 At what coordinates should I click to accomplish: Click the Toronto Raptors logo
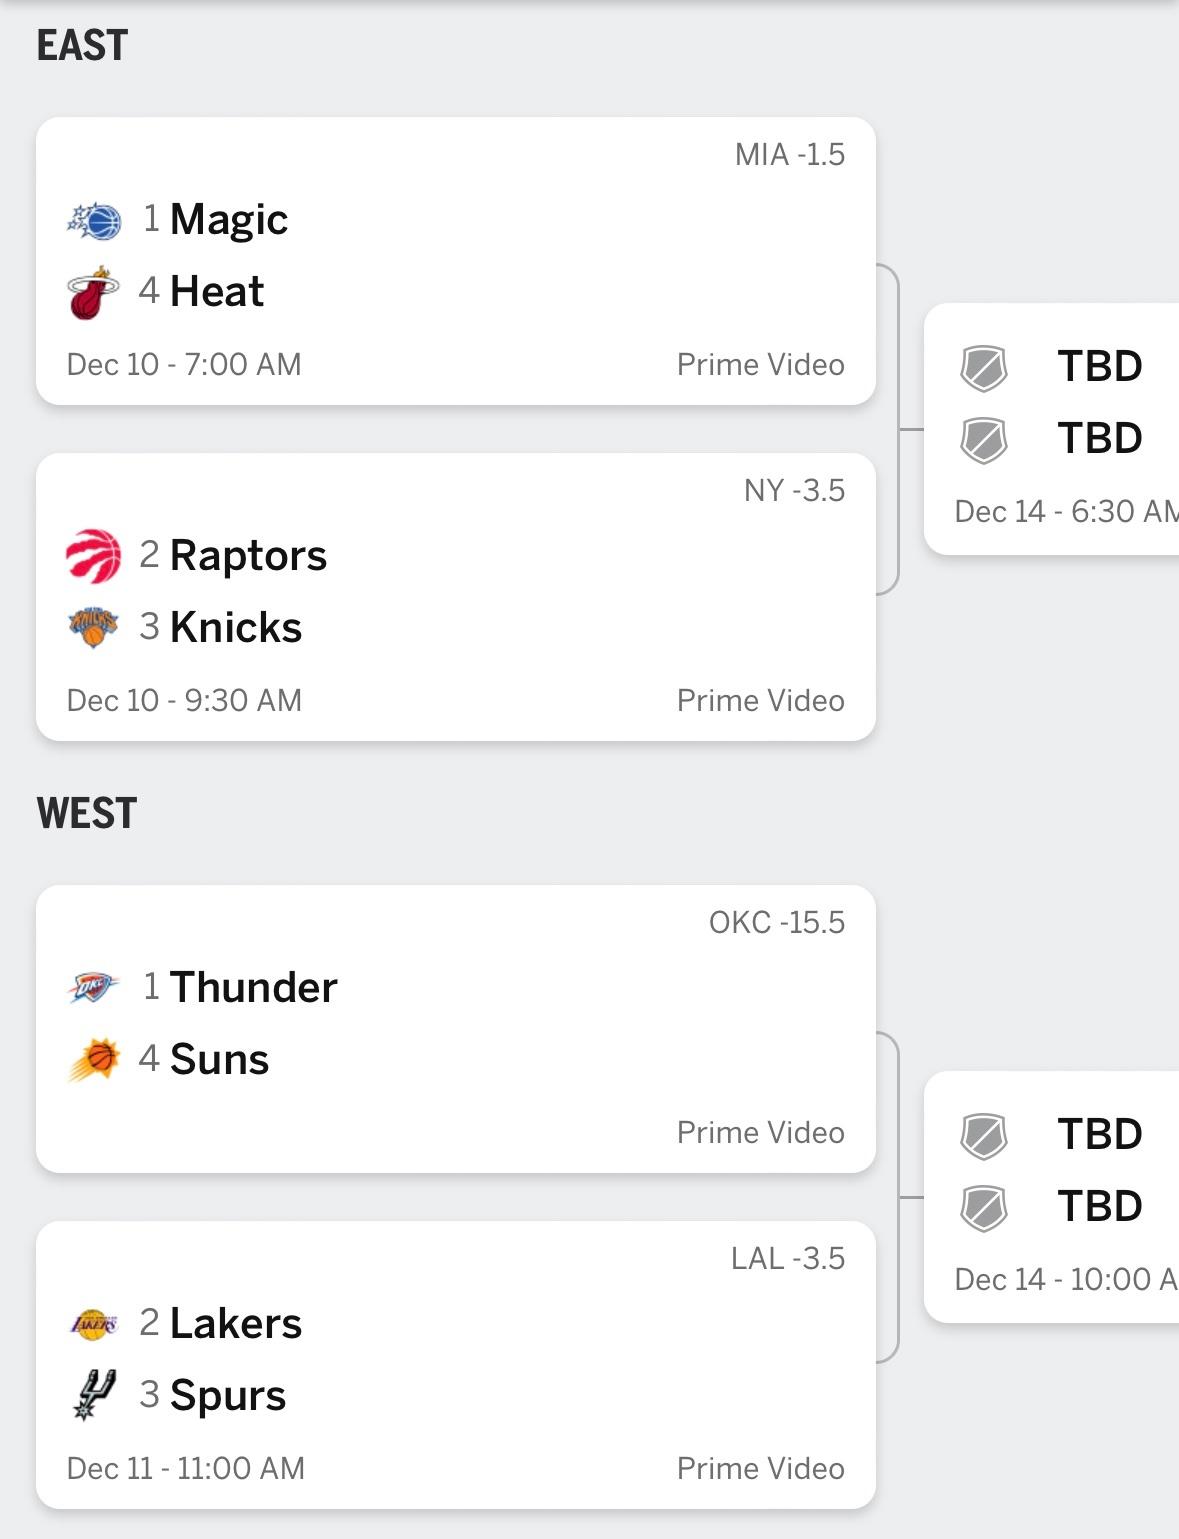[93, 556]
